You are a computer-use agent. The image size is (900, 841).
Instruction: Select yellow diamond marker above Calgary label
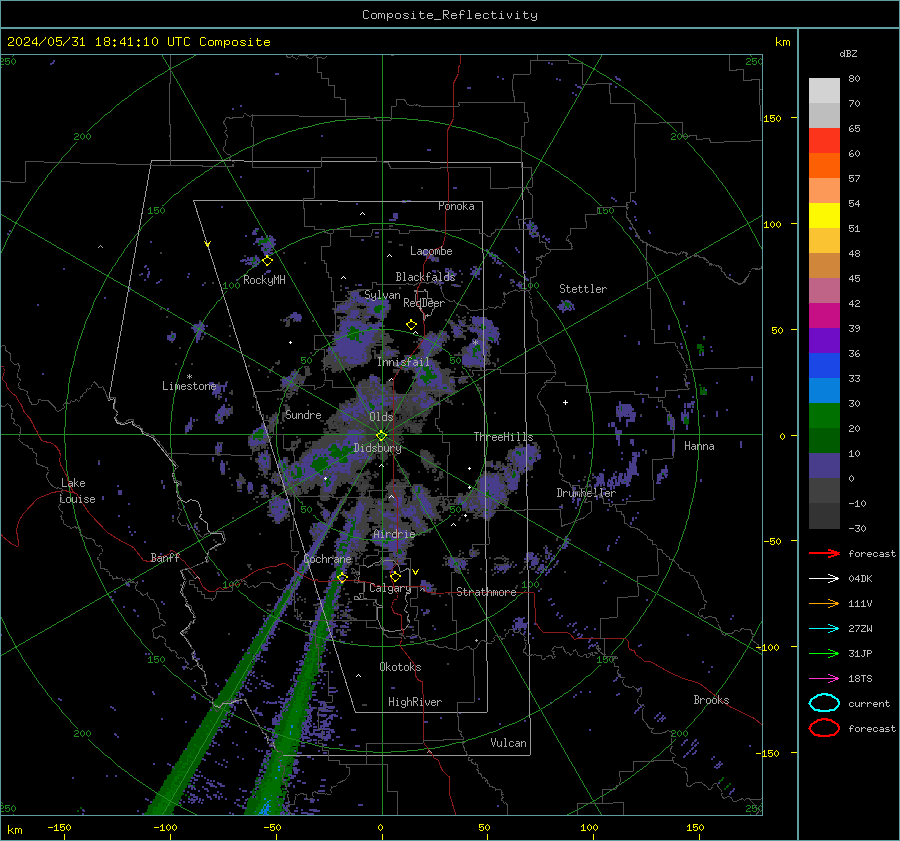tap(395, 576)
